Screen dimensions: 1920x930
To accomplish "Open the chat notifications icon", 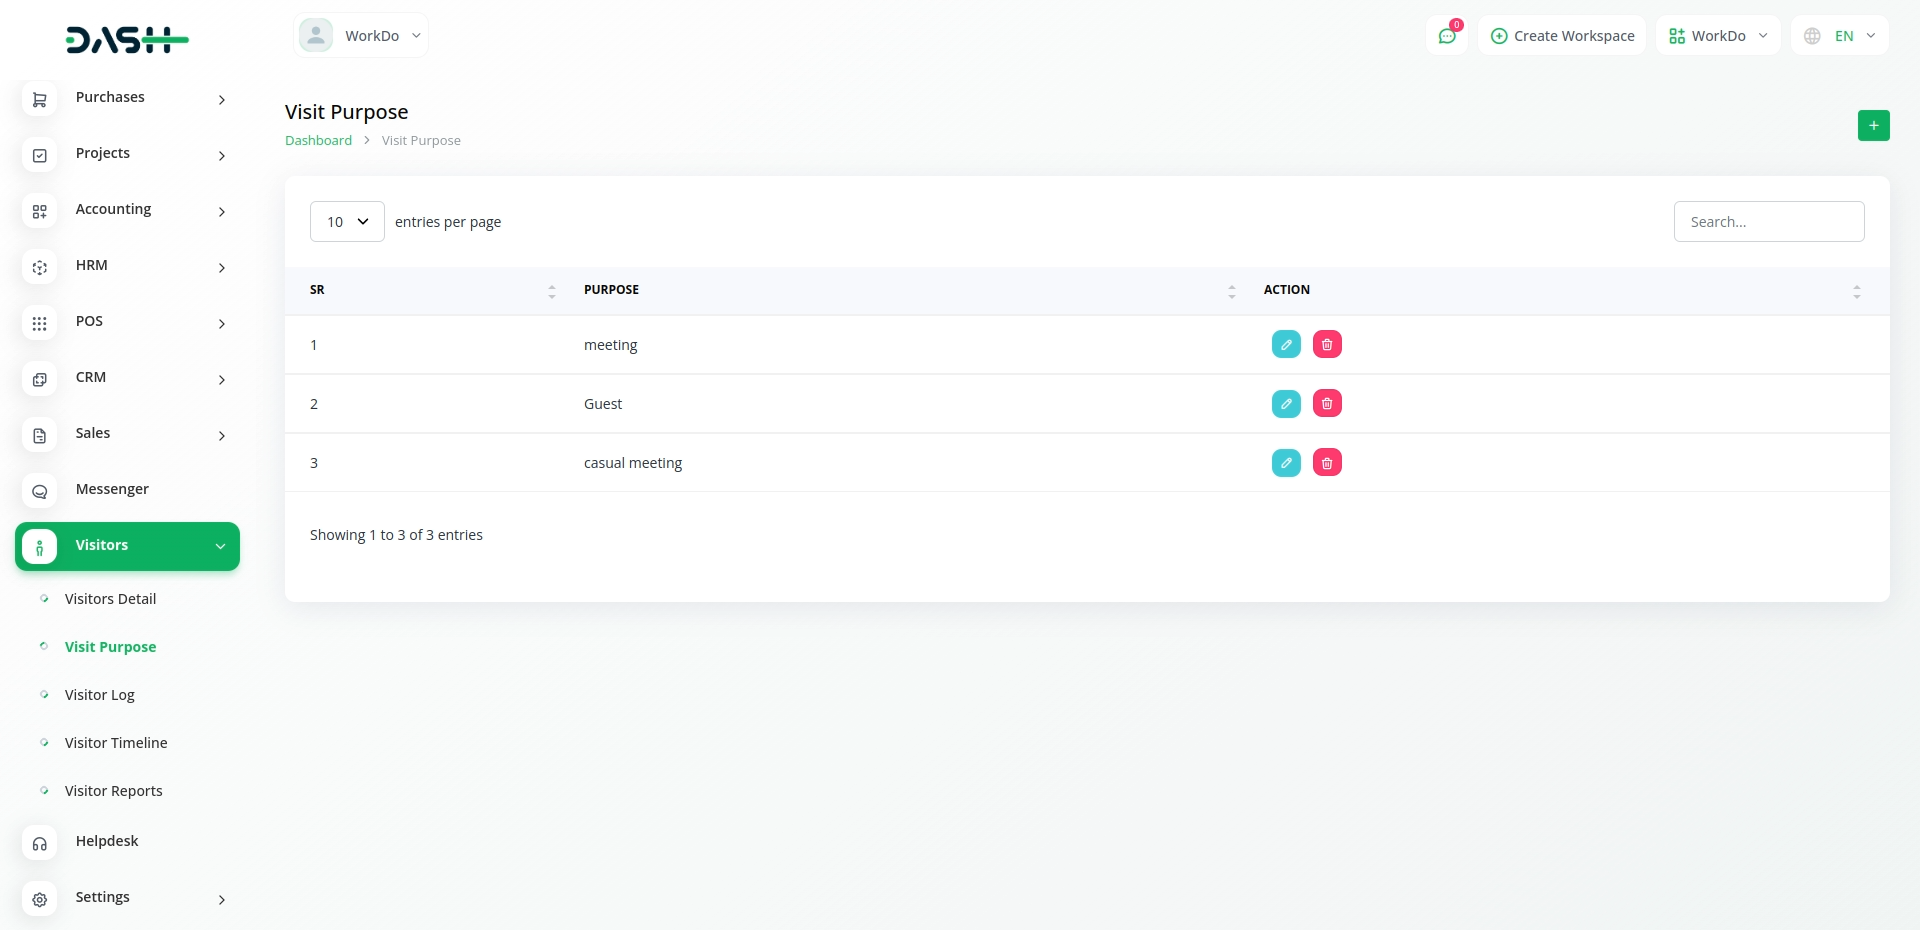I will pos(1447,36).
